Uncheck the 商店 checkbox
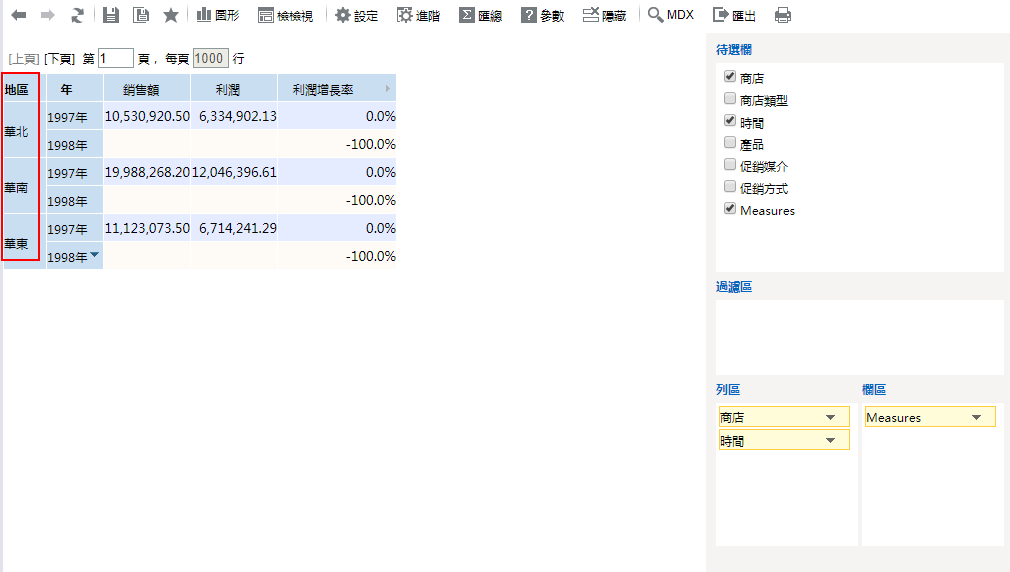The width and height of the screenshot is (1010, 572). point(730,77)
